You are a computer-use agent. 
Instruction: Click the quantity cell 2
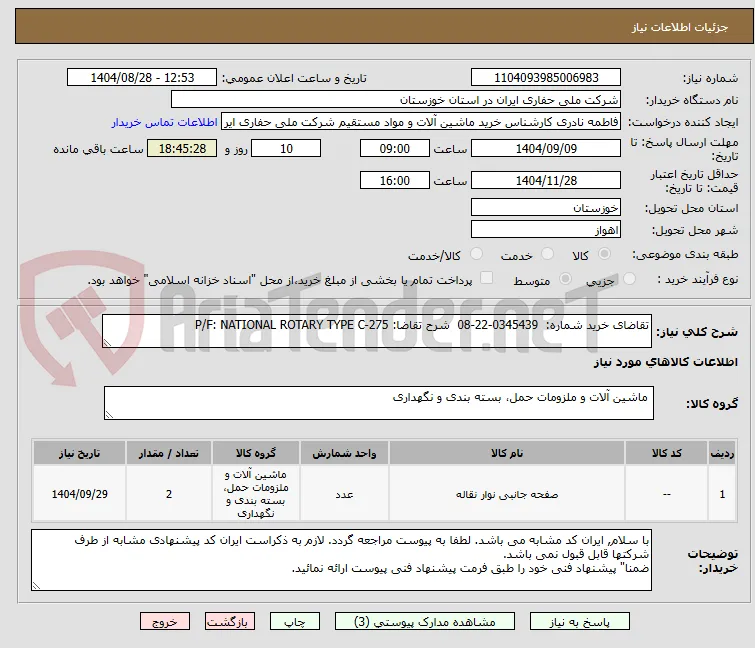(169, 494)
